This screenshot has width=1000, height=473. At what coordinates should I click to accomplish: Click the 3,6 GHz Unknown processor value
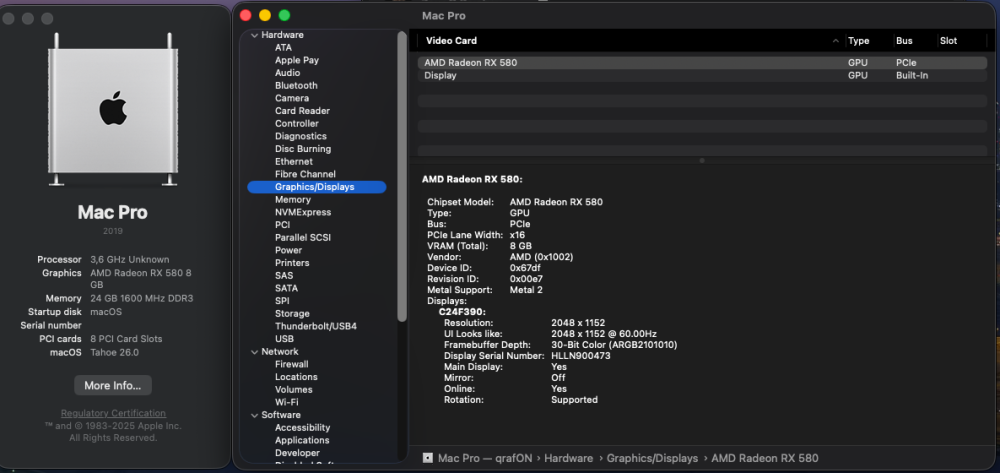click(x=130, y=259)
